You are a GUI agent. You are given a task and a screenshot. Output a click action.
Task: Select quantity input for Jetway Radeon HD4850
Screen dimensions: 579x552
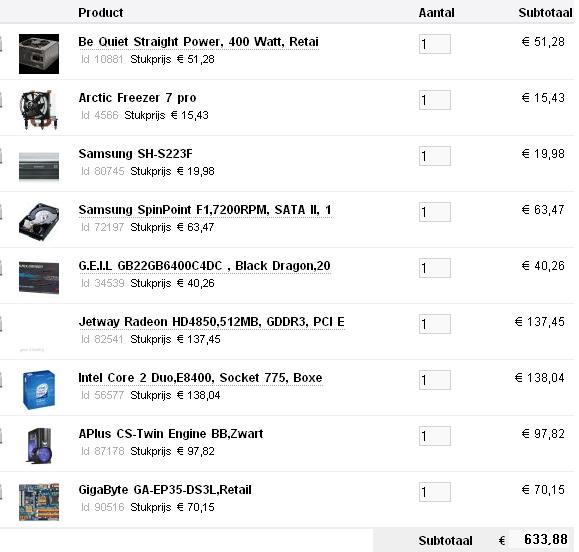tap(435, 324)
